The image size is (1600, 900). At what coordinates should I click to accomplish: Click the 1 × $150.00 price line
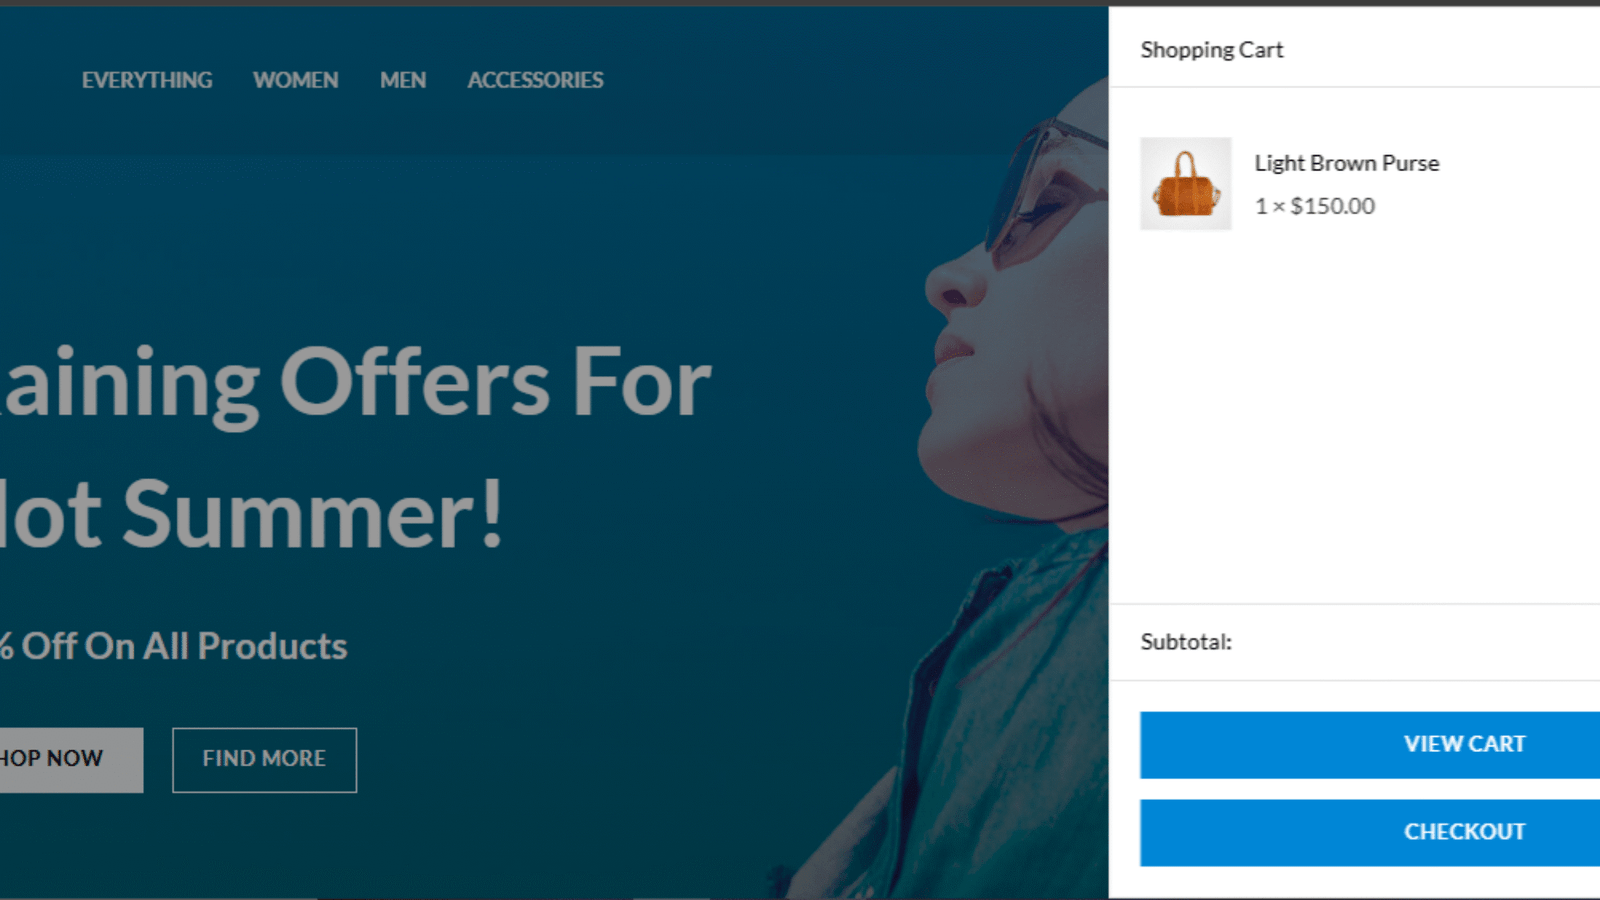click(1315, 206)
